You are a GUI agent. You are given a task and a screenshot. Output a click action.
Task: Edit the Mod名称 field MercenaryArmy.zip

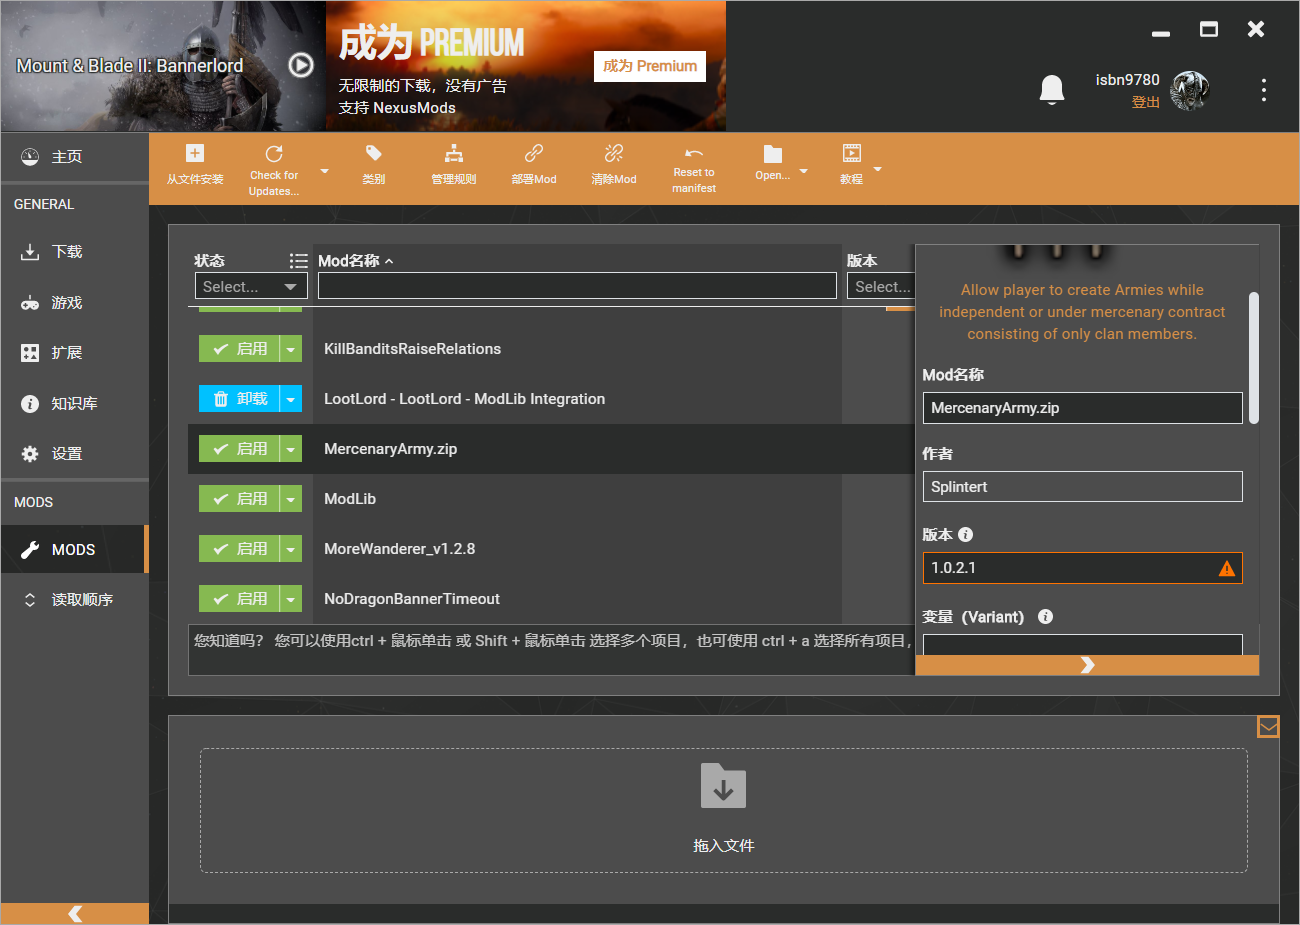[1082, 408]
